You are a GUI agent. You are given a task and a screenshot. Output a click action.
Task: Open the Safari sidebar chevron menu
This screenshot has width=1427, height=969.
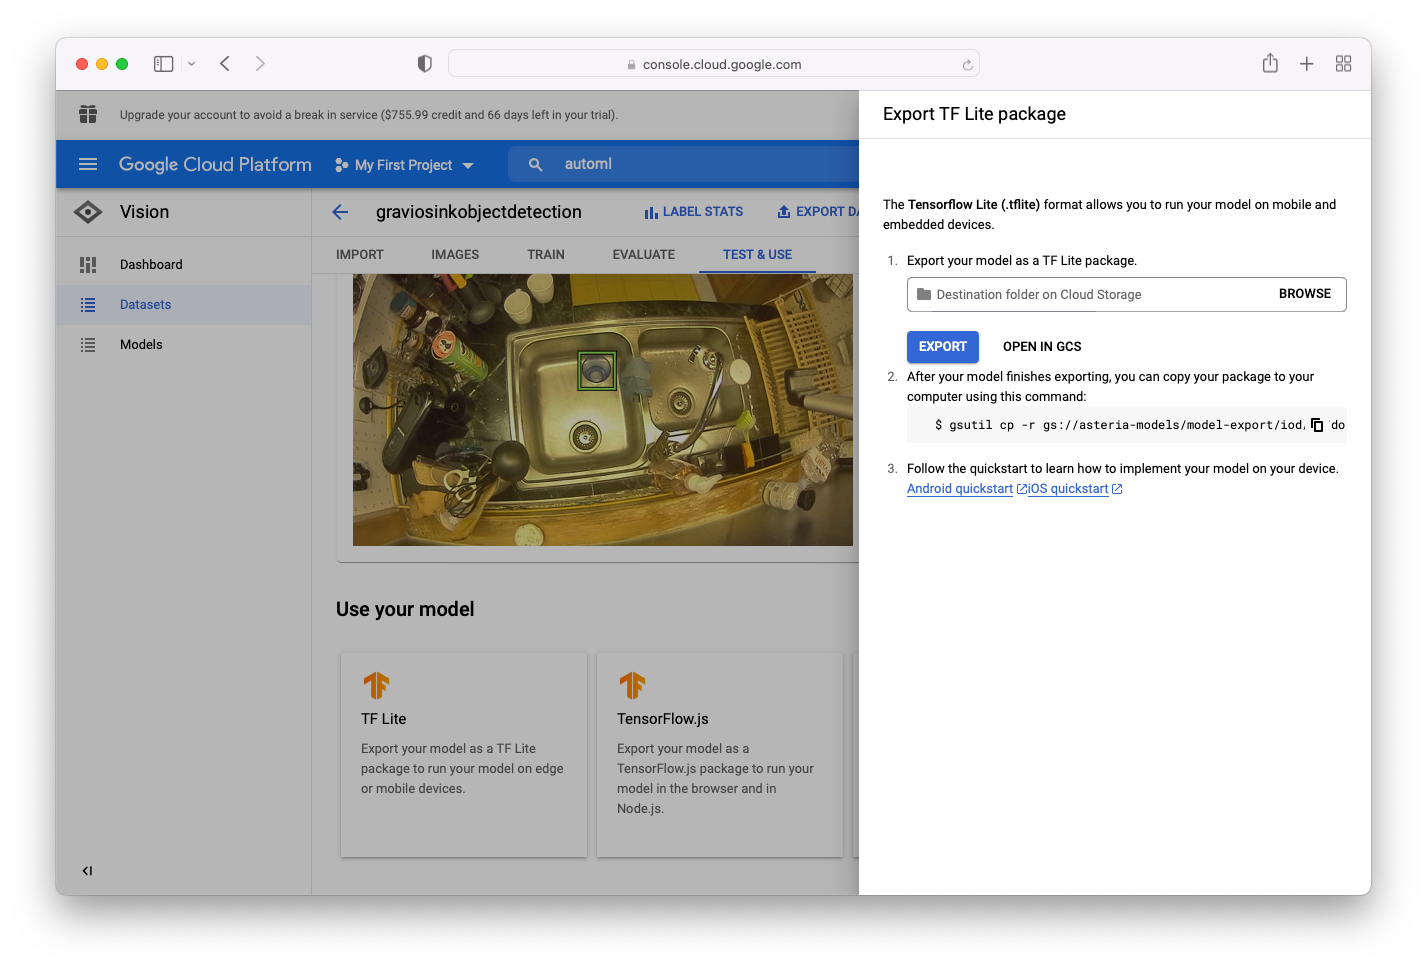pos(192,63)
